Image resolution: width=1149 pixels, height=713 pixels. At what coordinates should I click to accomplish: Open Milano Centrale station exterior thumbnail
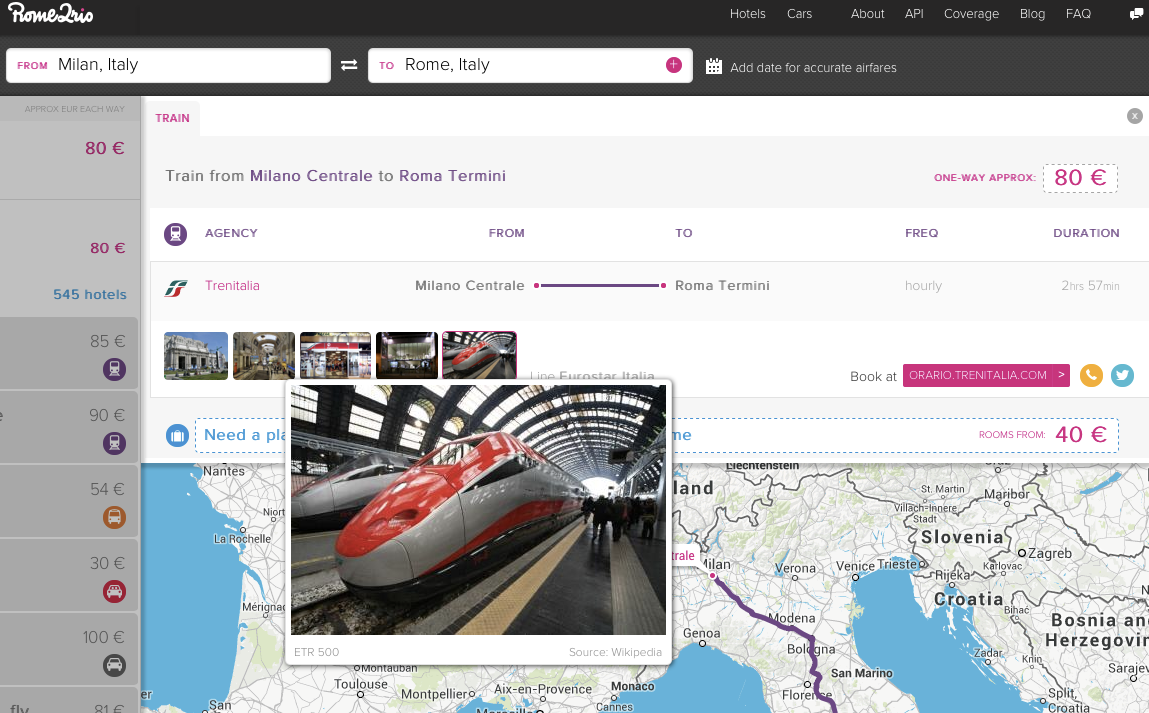pos(196,356)
